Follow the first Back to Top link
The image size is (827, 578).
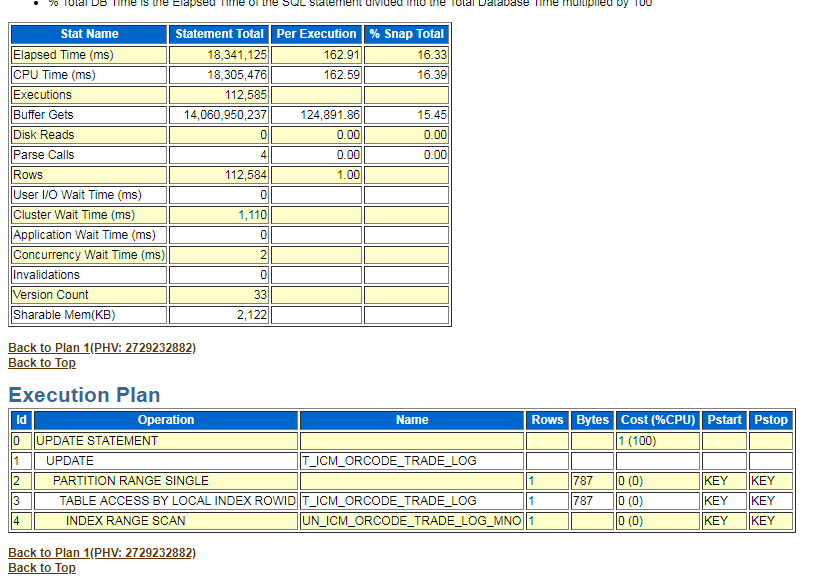[x=42, y=363]
